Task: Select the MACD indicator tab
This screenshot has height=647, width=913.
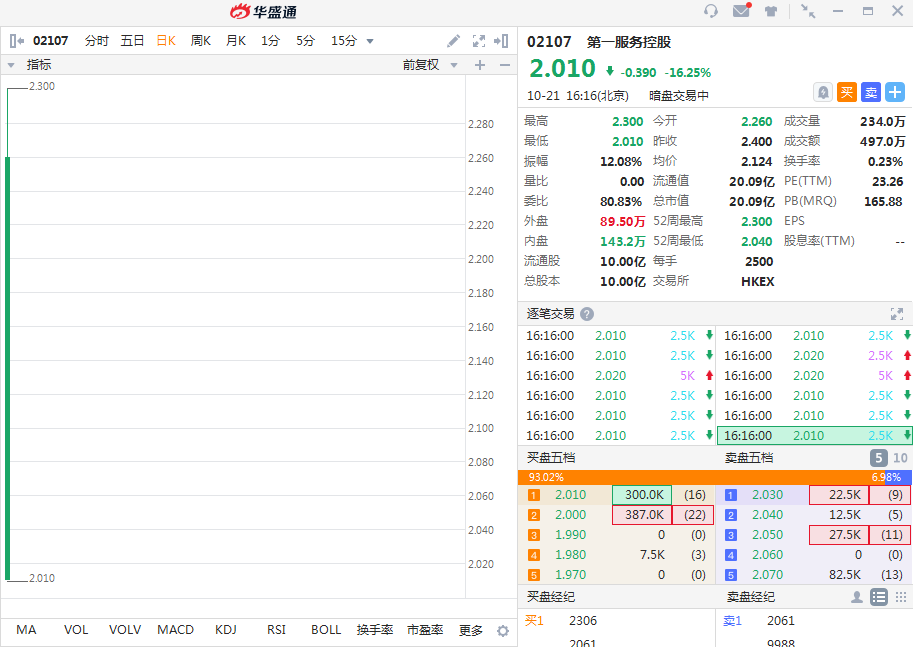Action: 175,630
